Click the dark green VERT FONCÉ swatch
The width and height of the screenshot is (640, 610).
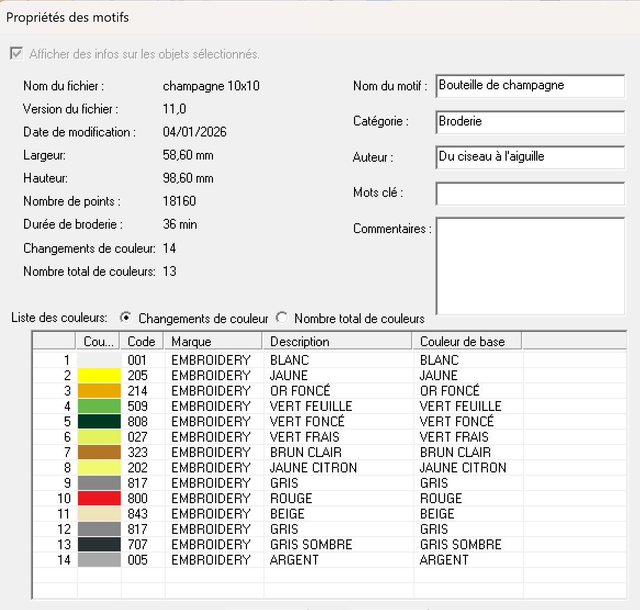point(99,422)
